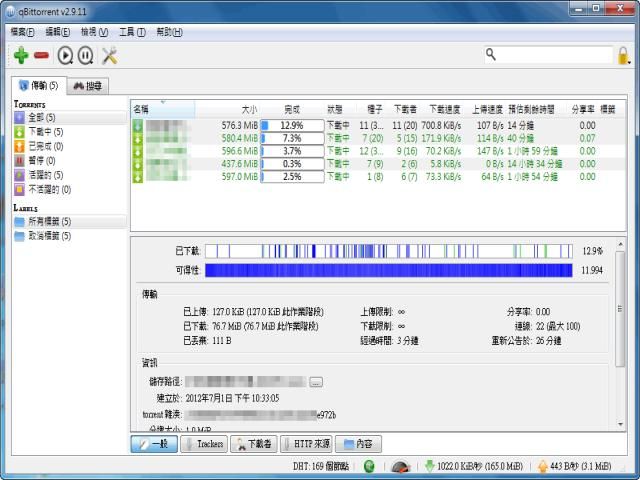Select the 已完成 (0) completed filter
640x480 pixels.
44,146
